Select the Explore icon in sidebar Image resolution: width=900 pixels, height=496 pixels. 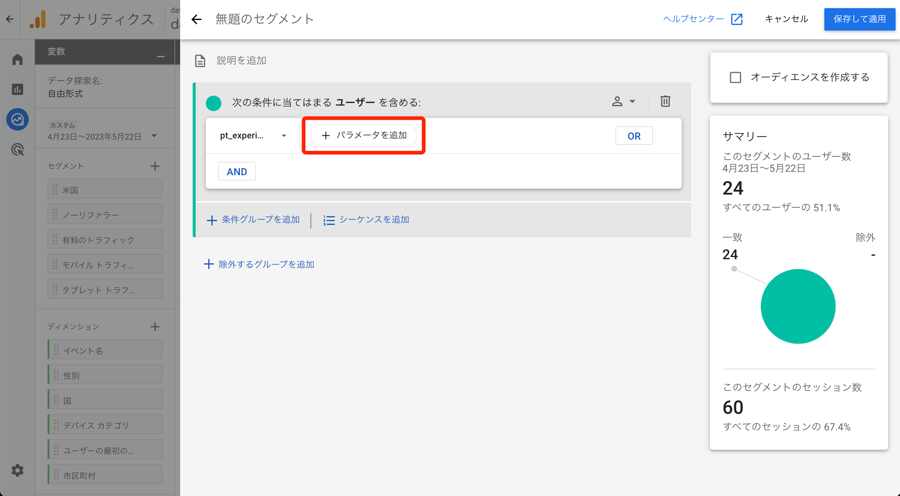(17, 119)
